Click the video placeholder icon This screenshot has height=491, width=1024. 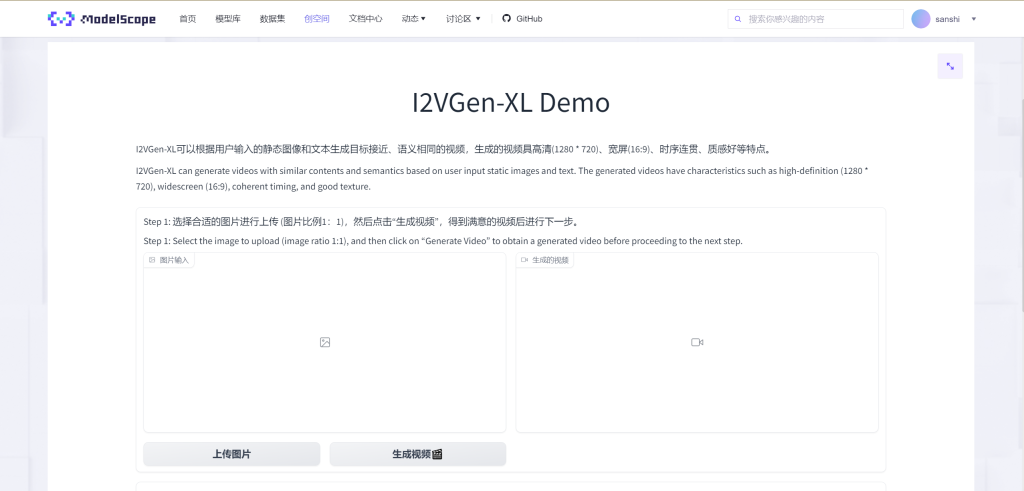click(x=697, y=342)
